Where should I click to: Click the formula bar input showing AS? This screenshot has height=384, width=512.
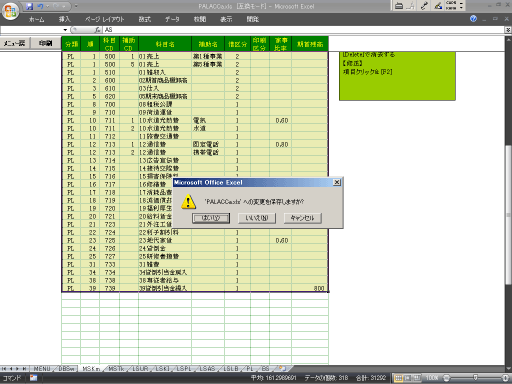tap(303, 30)
